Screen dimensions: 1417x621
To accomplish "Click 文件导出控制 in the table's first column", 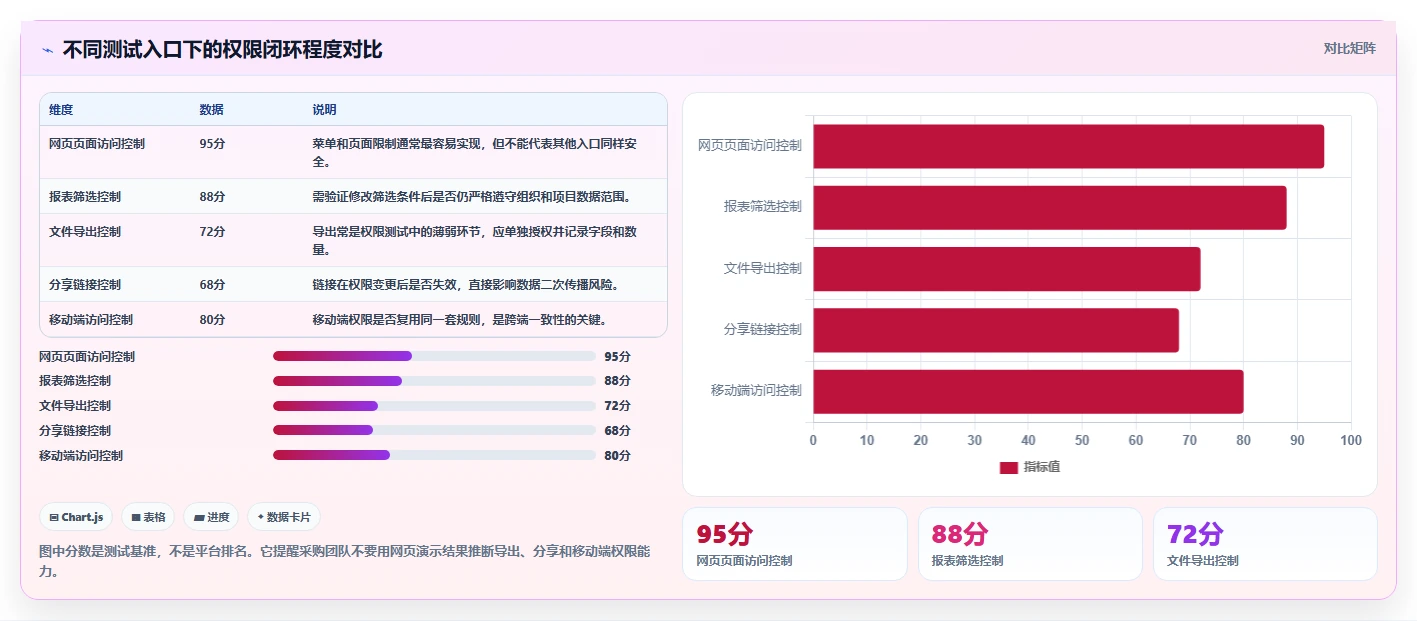I will click(85, 232).
